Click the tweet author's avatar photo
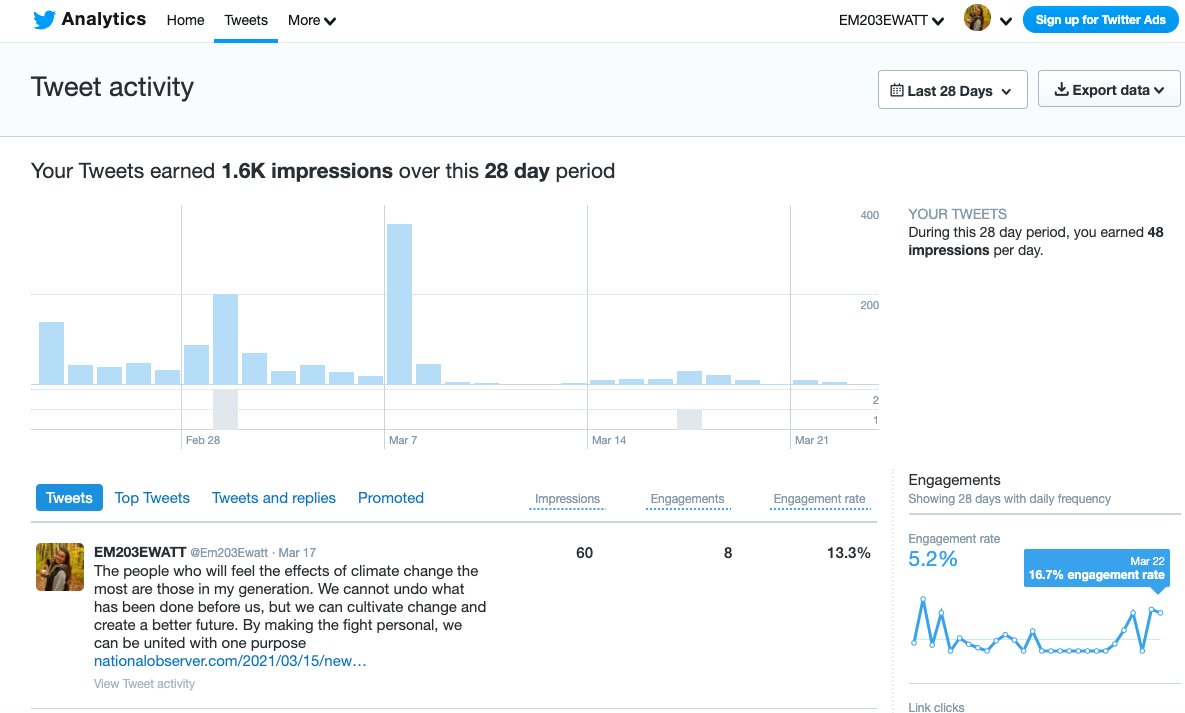The image size is (1185, 713). [x=60, y=566]
